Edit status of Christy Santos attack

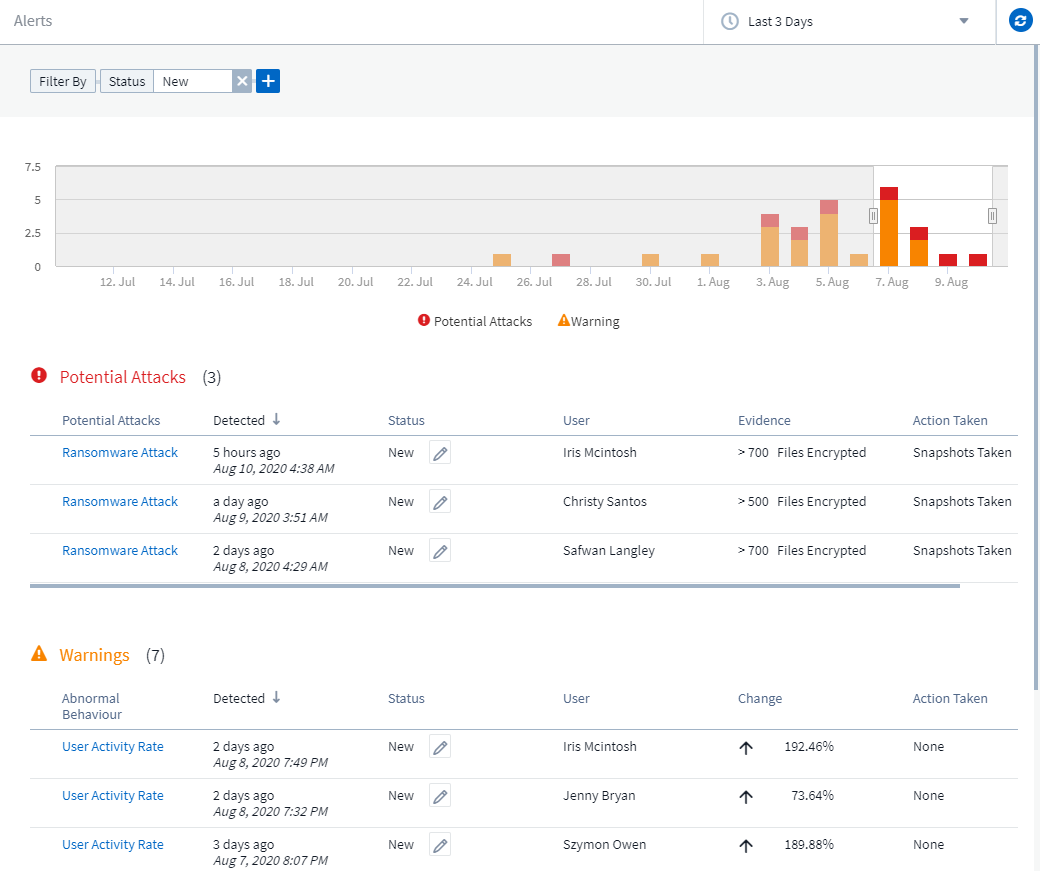440,502
